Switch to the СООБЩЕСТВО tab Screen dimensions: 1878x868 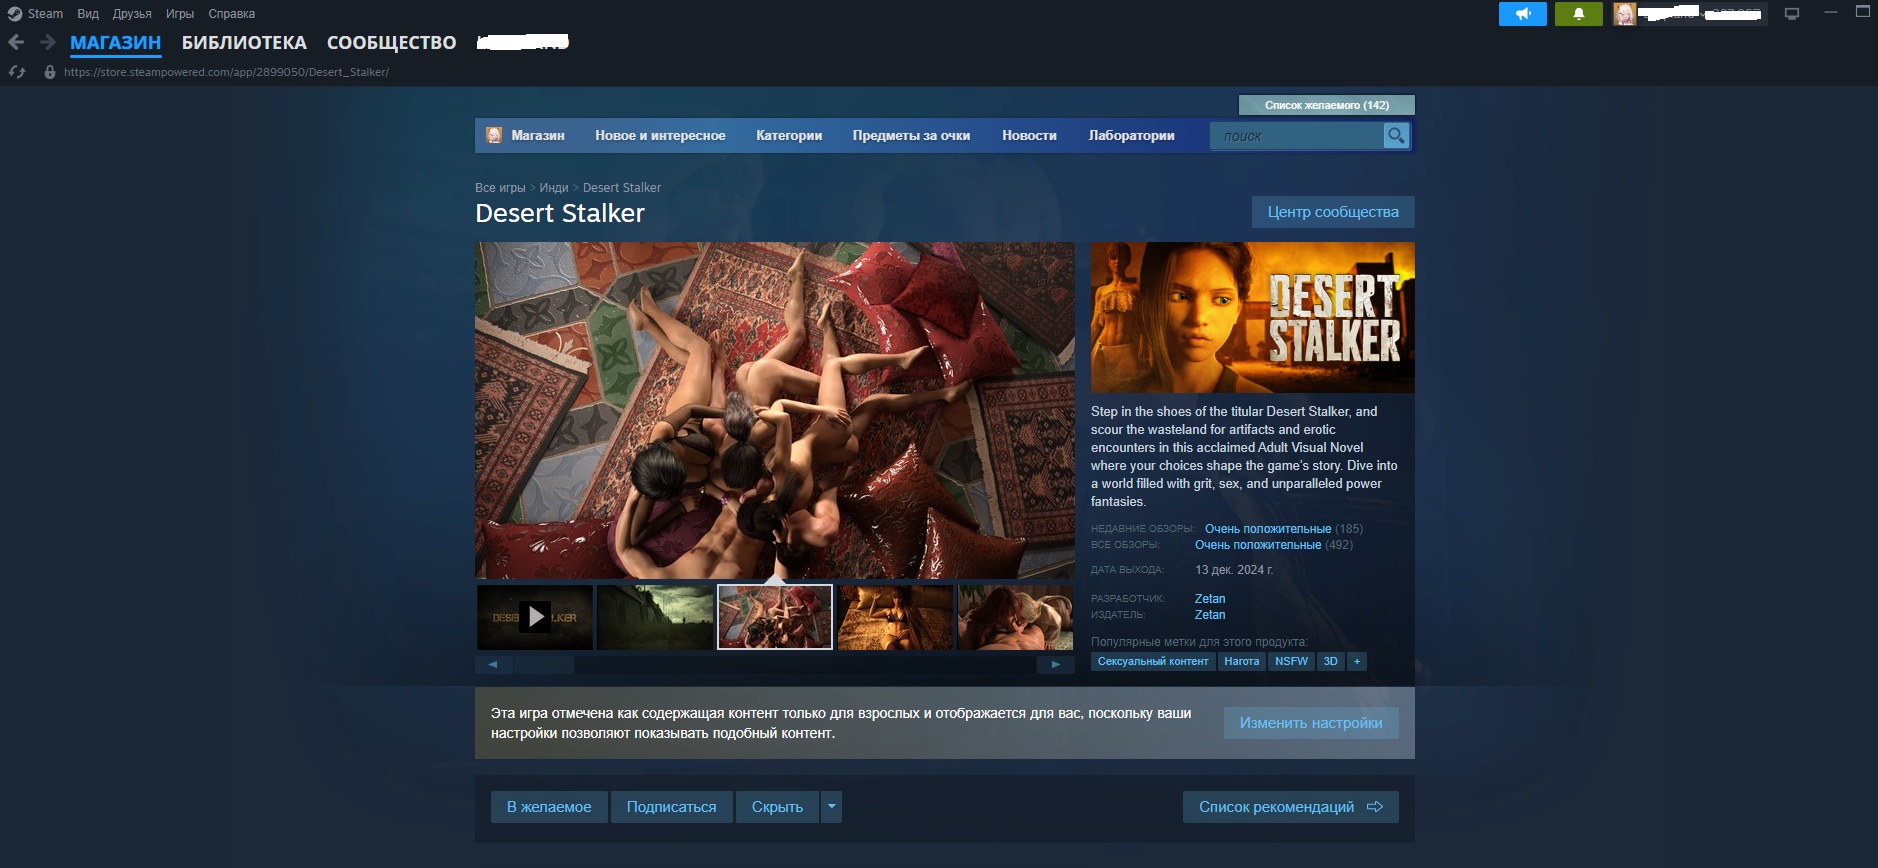[x=391, y=43]
